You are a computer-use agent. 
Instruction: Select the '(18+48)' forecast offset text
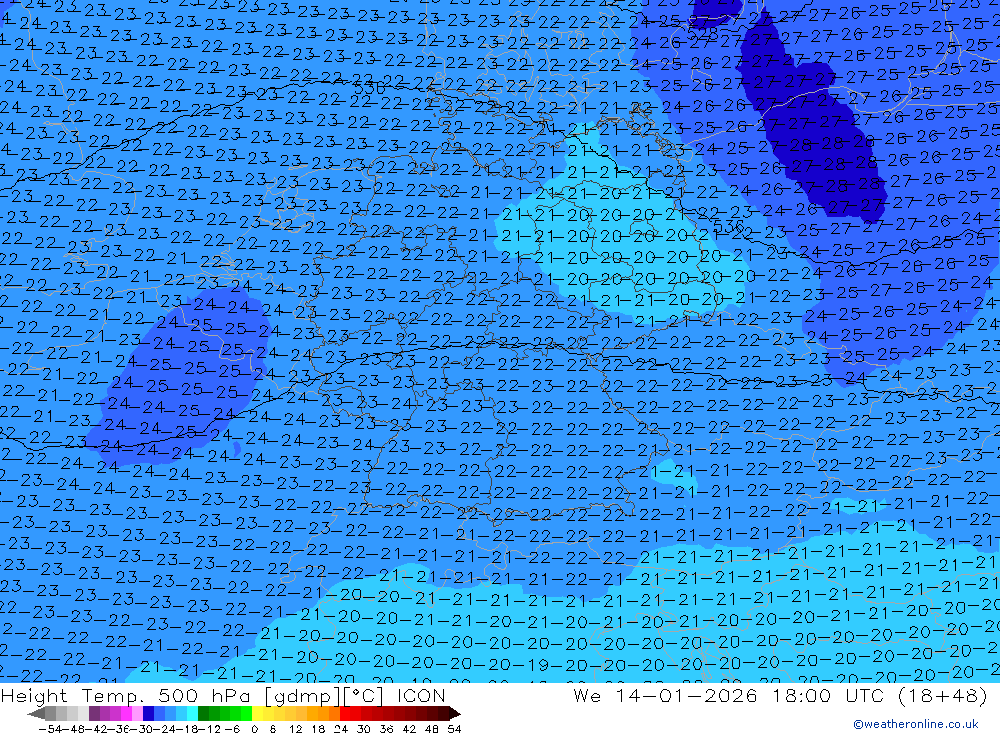[944, 696]
